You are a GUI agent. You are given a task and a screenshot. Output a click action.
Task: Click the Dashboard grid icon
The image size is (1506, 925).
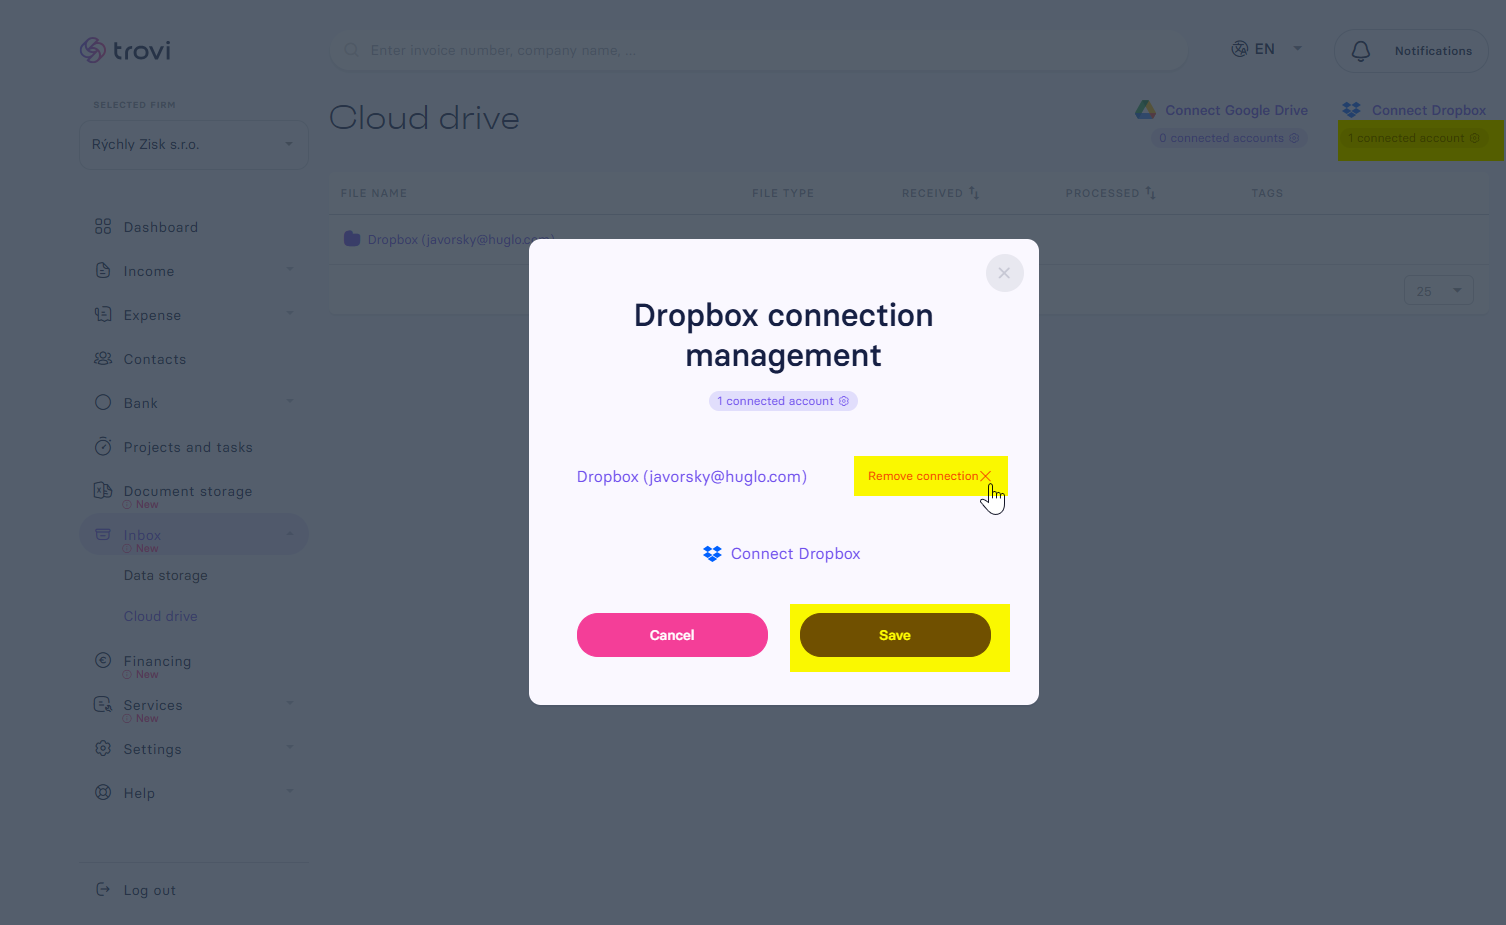[103, 227]
